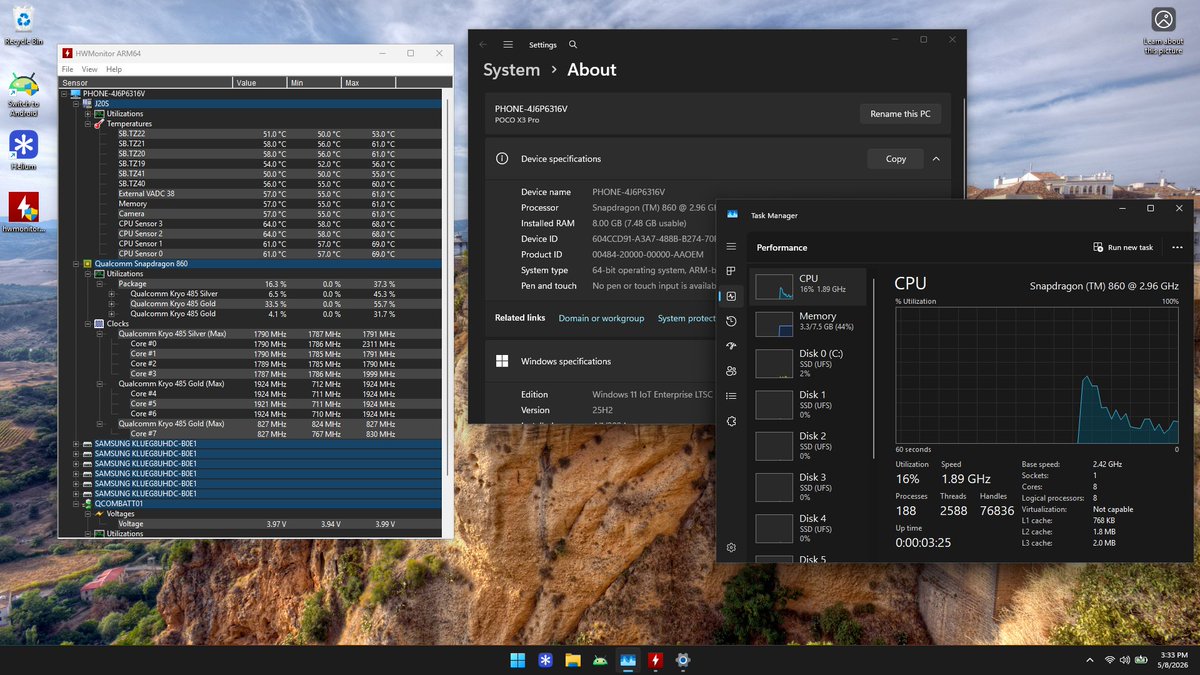Screen dimensions: 1200x675
Task: Open Services page in Task Manager sidebar
Action: click(731, 421)
